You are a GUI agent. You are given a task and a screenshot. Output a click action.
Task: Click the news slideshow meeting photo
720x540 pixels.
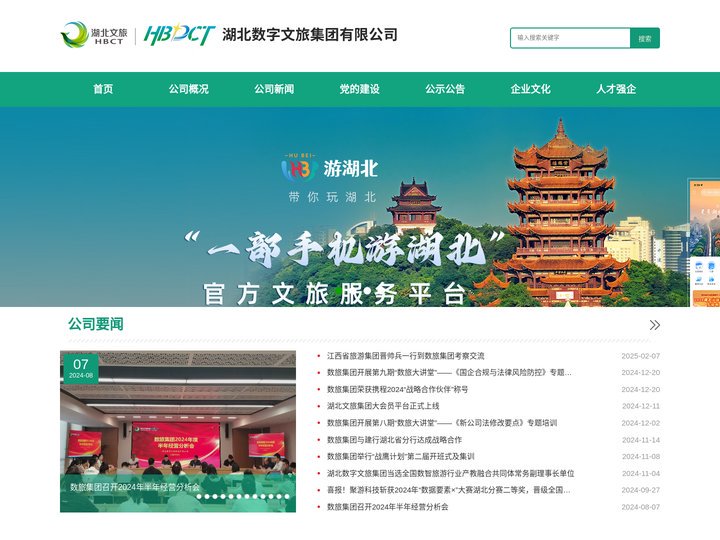point(178,431)
